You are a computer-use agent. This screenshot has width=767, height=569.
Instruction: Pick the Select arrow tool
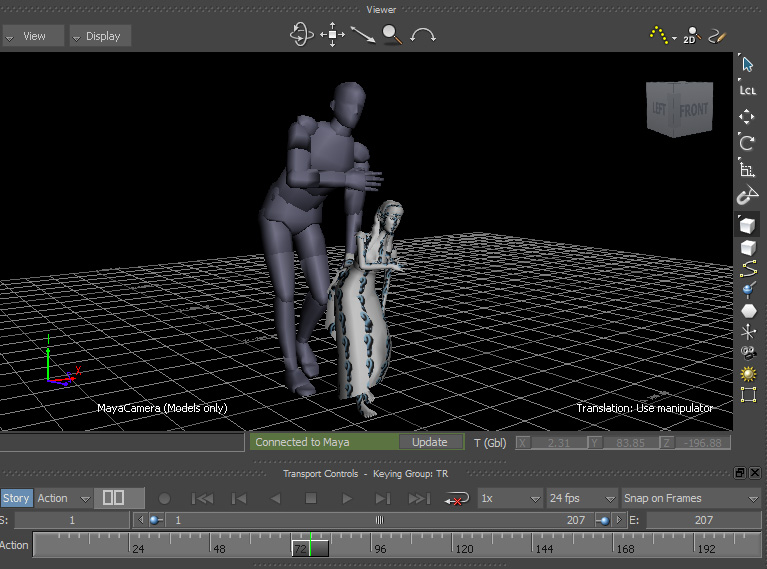point(747,64)
